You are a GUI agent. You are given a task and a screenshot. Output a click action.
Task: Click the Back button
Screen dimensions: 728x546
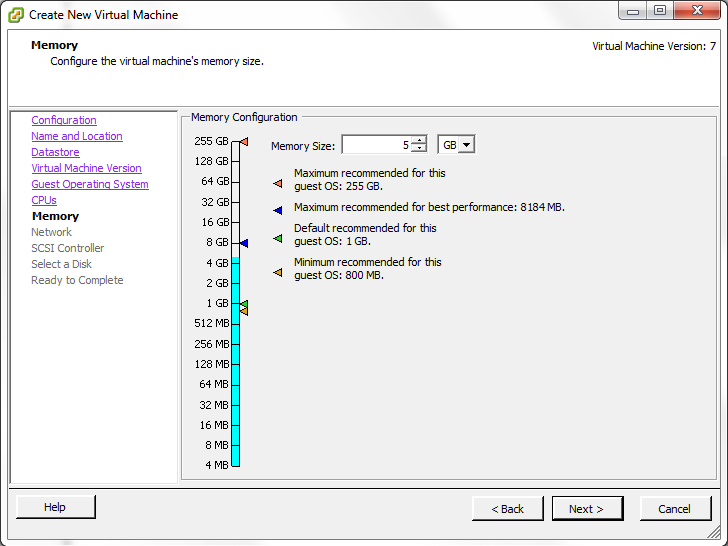tap(507, 509)
